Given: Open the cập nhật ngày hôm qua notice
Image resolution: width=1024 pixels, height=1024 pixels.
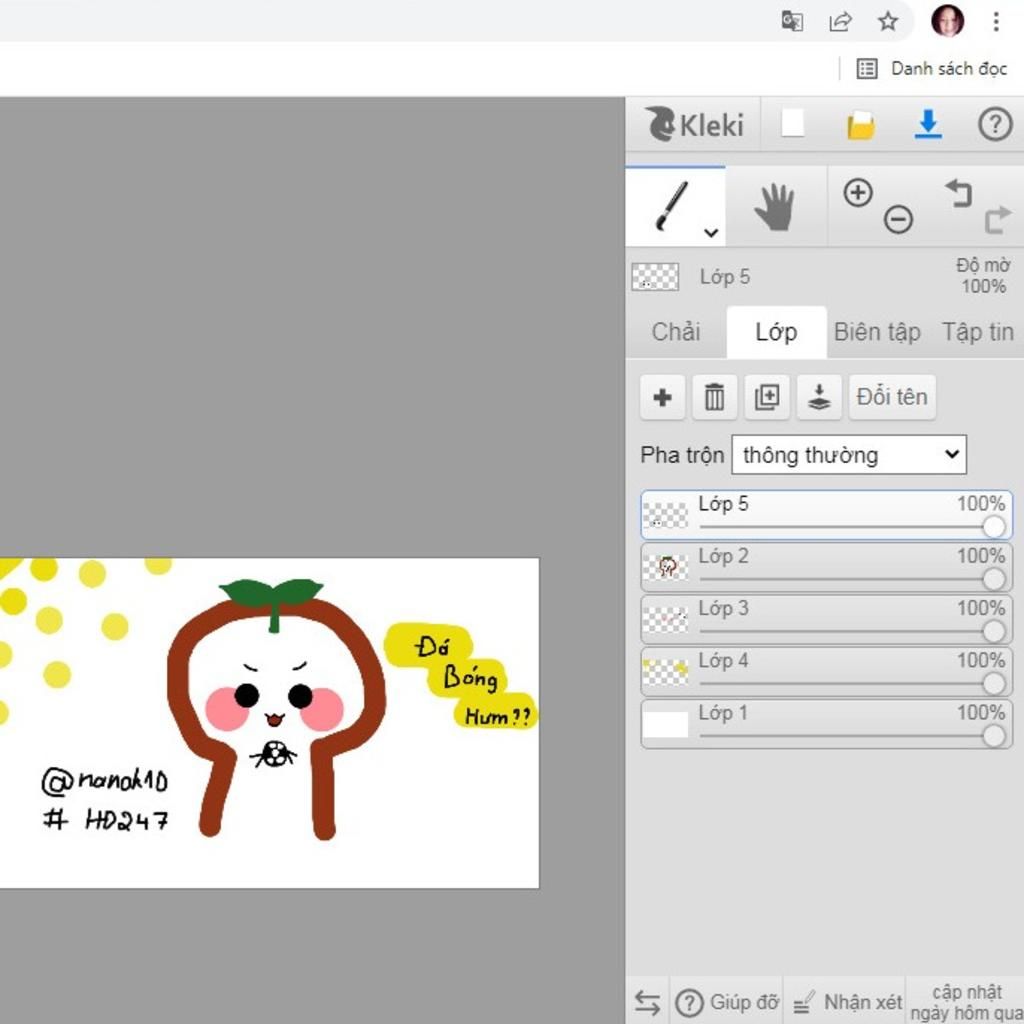Looking at the screenshot, I should [966, 1001].
